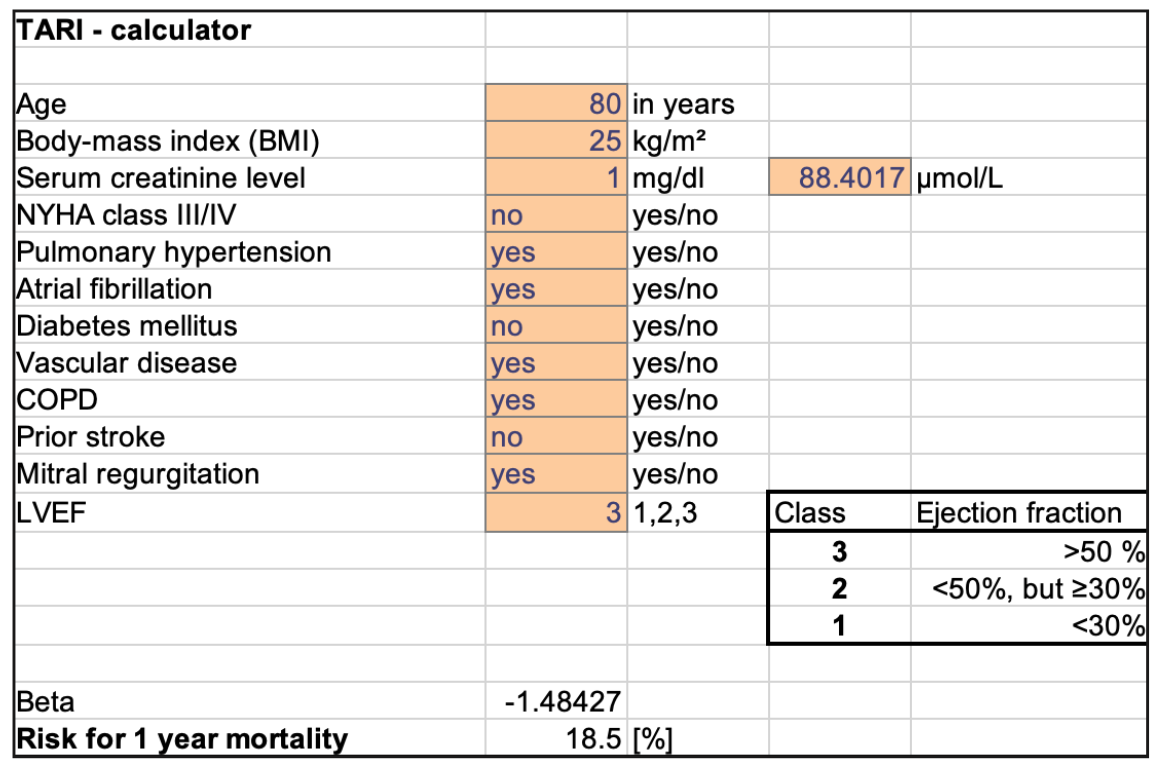Image resolution: width=1158 pixels, height=768 pixels.
Task: Click Atrial fibrillation answer cell
Action: pos(556,289)
